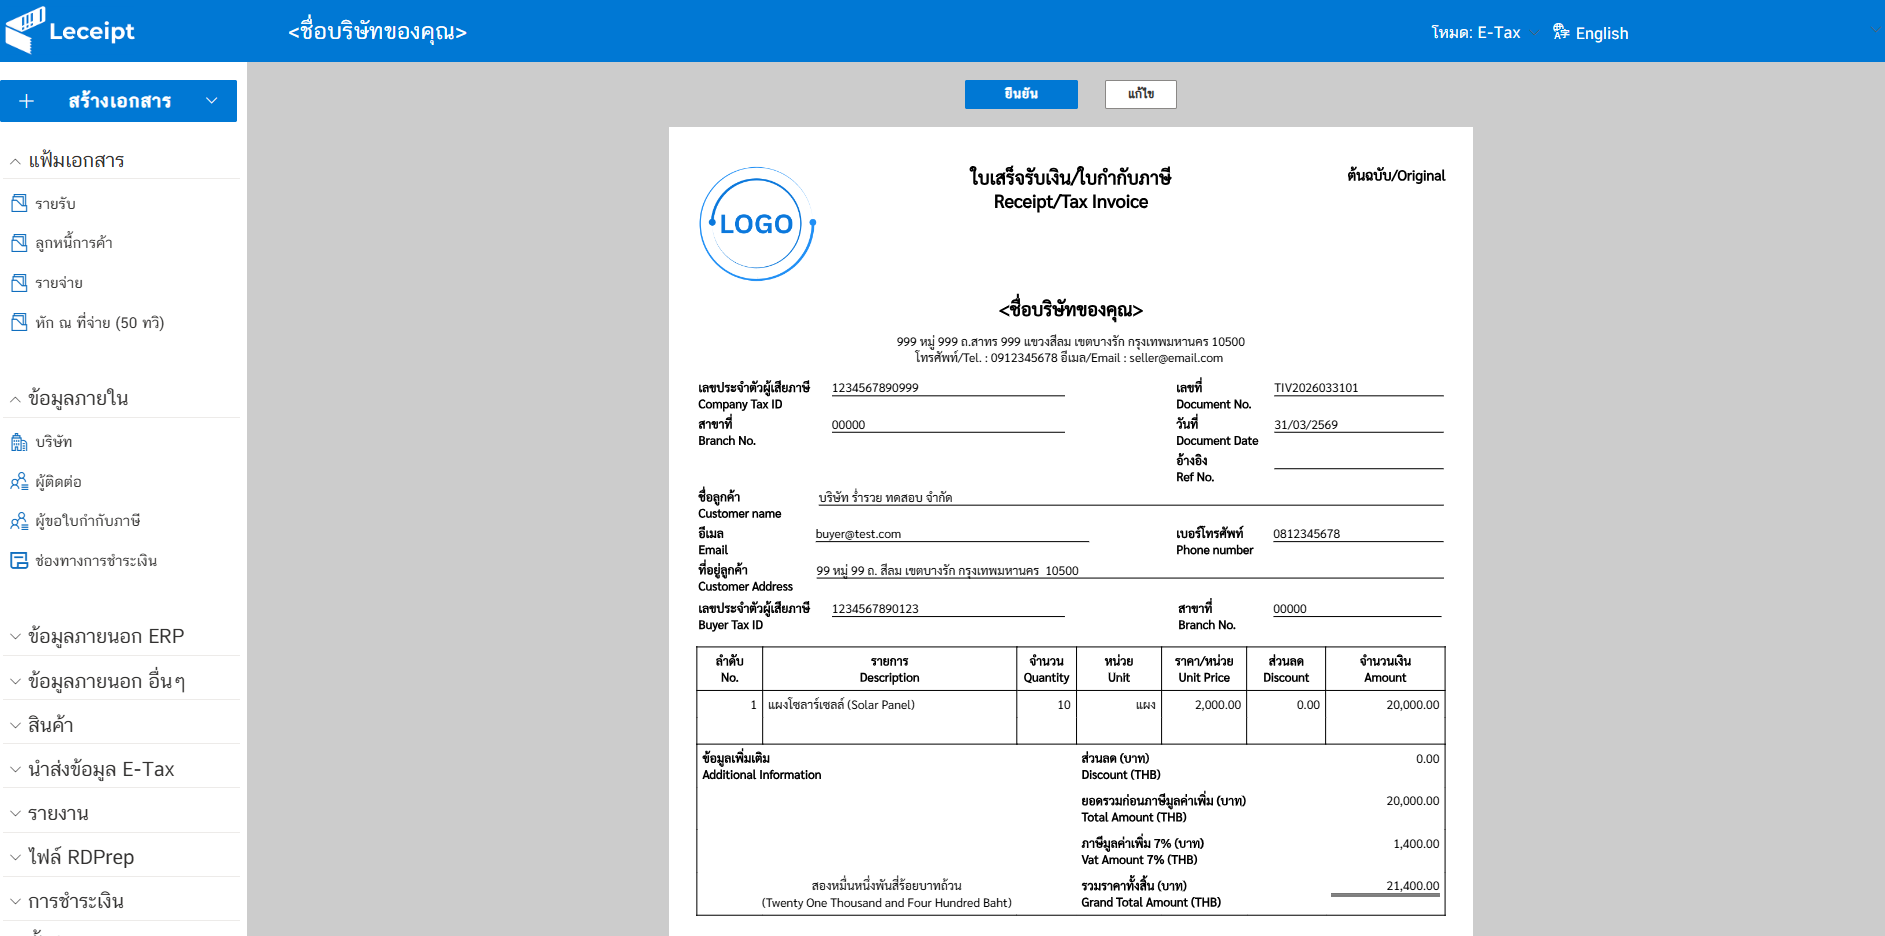
Task: Click the ลูกหนี้การค้า document icon
Action: coord(19,243)
